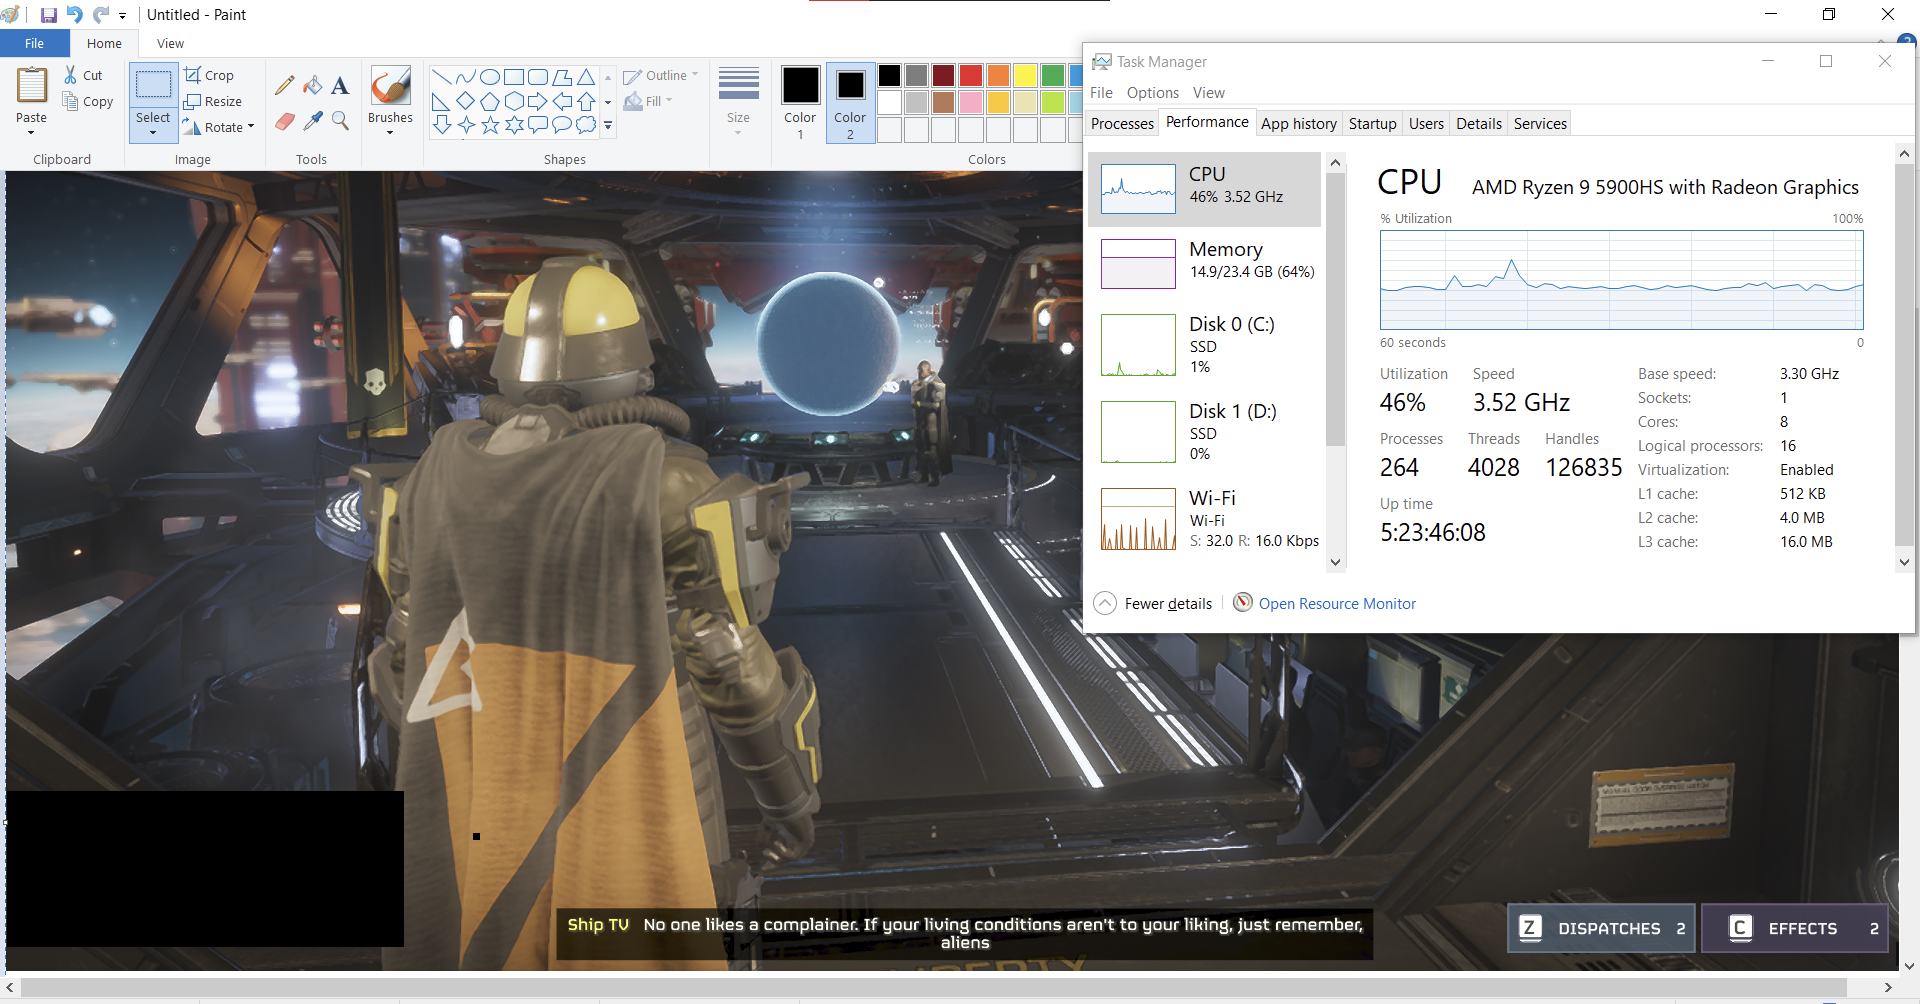1920x1004 pixels.
Task: Pick the Color picker eyedropper tool
Action: (x=313, y=121)
